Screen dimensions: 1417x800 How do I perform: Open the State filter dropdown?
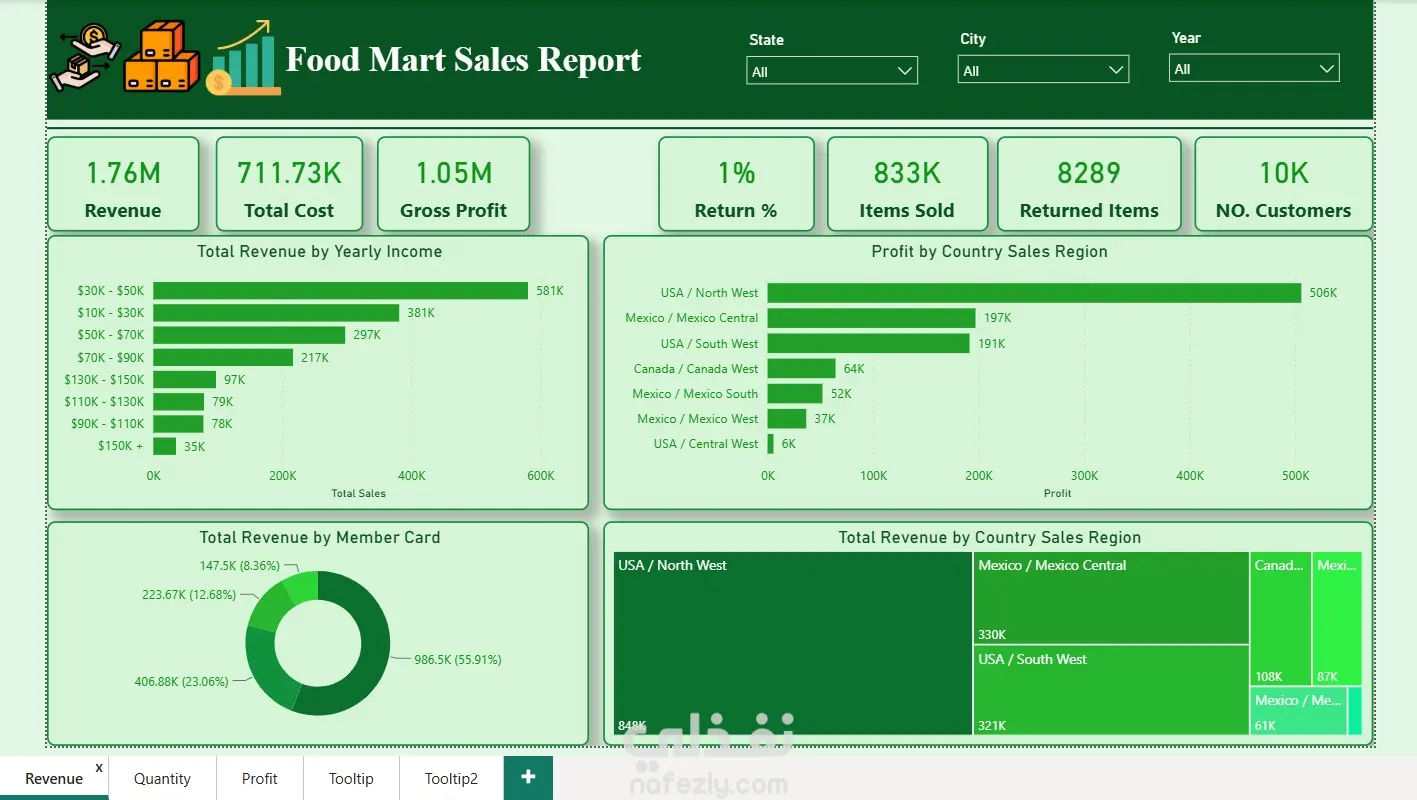point(832,71)
